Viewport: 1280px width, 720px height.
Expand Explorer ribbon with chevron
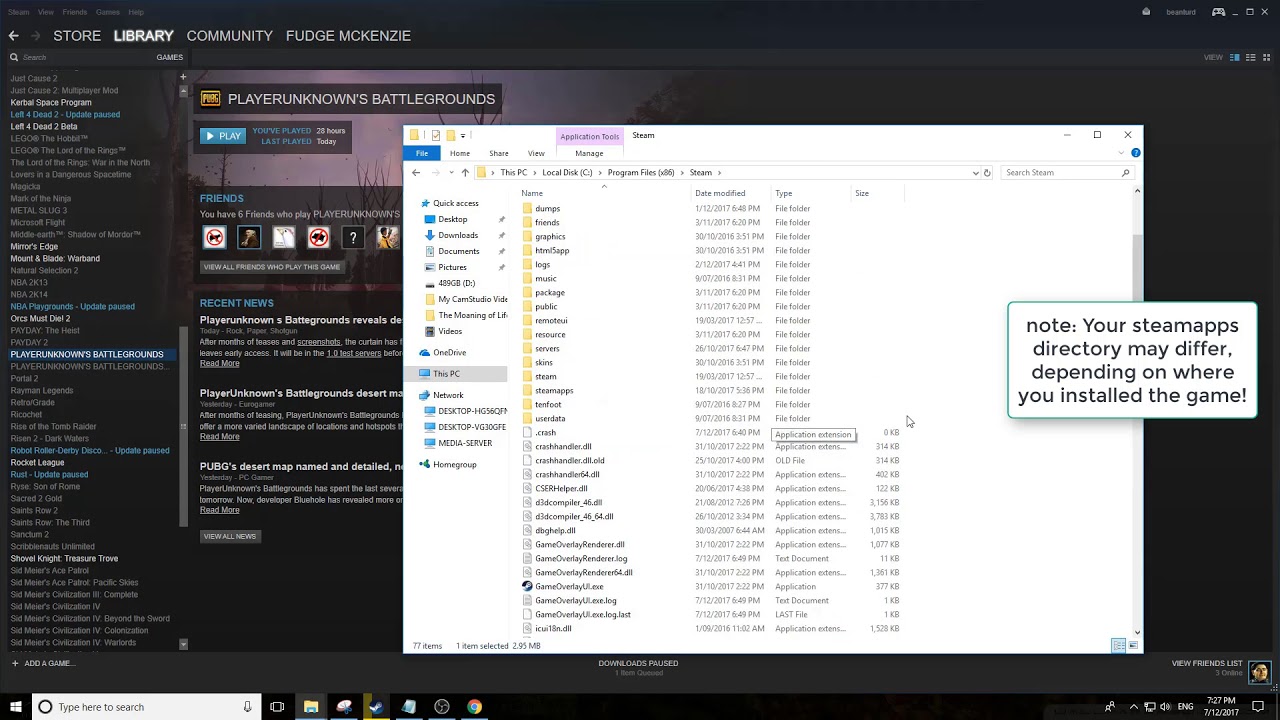pos(1122,153)
